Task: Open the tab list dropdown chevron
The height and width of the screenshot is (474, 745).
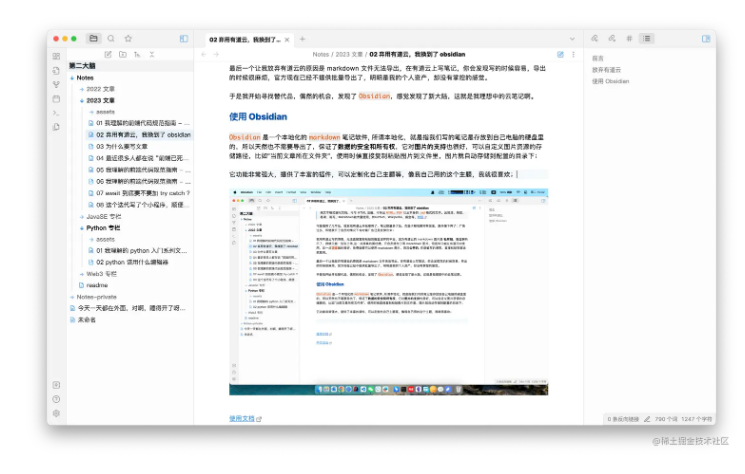Action: (x=573, y=39)
